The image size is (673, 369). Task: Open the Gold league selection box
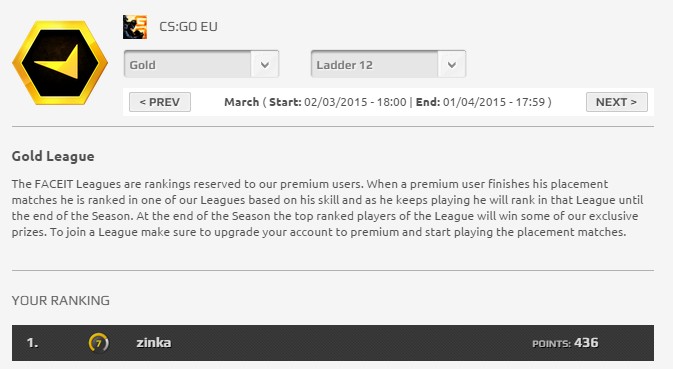(x=201, y=64)
